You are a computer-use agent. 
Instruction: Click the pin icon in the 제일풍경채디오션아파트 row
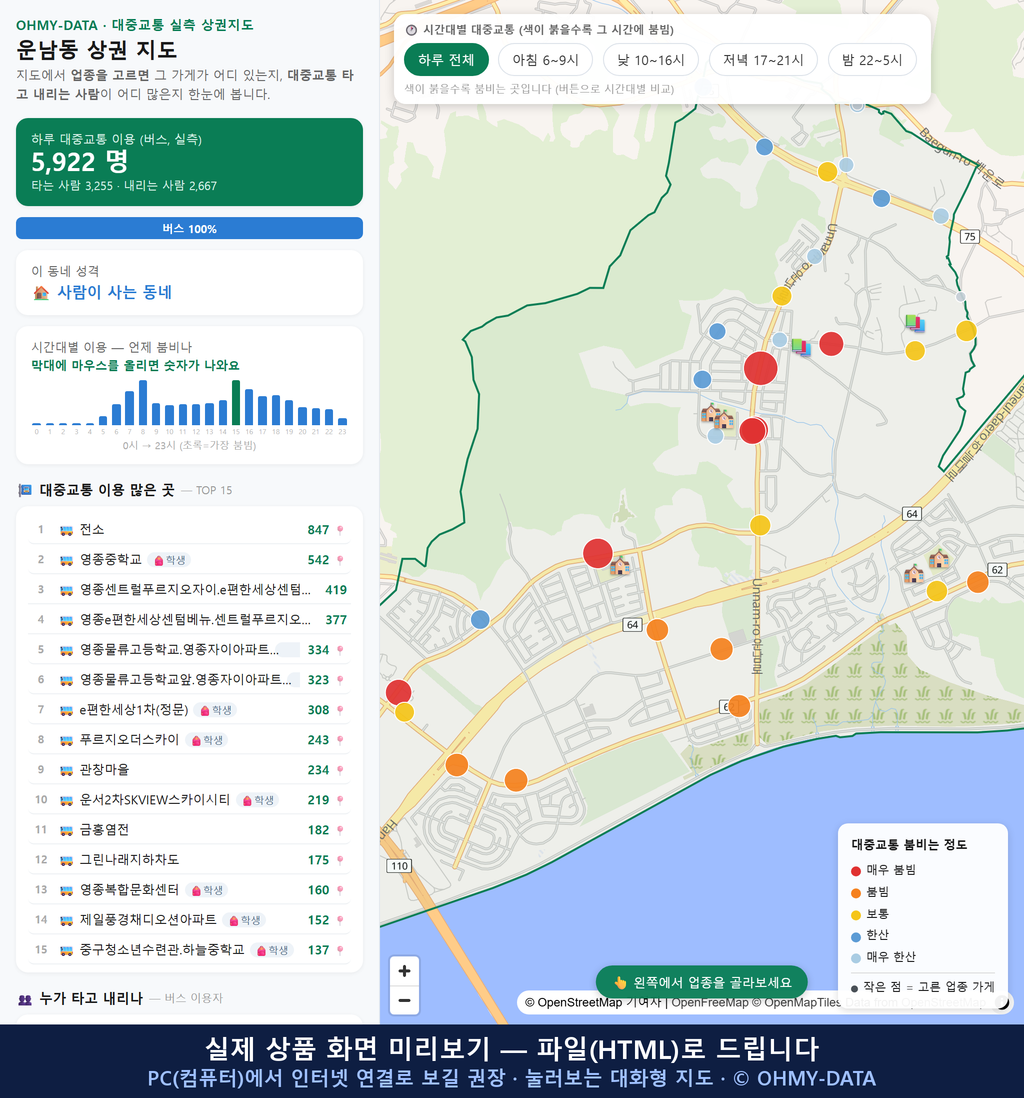click(x=340, y=920)
